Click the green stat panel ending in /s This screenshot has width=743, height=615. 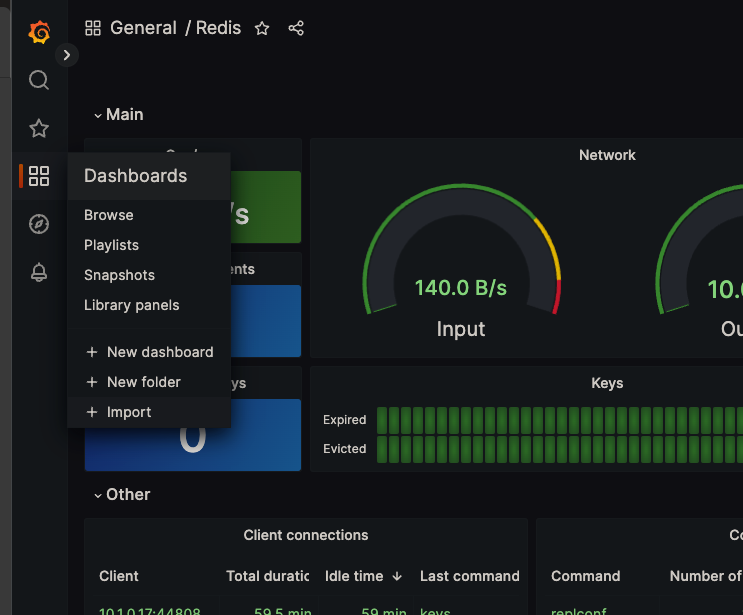[266, 207]
